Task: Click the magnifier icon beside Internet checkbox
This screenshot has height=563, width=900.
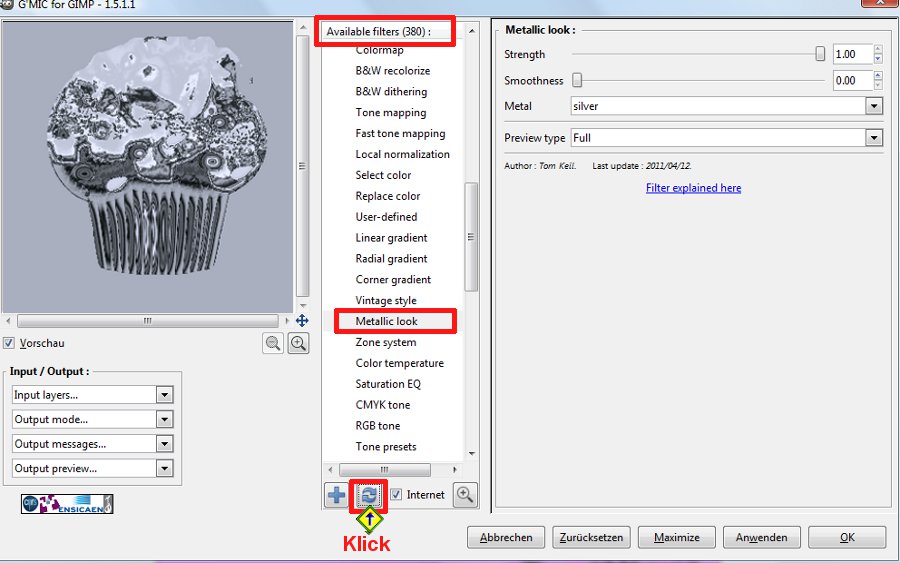Action: (x=465, y=495)
